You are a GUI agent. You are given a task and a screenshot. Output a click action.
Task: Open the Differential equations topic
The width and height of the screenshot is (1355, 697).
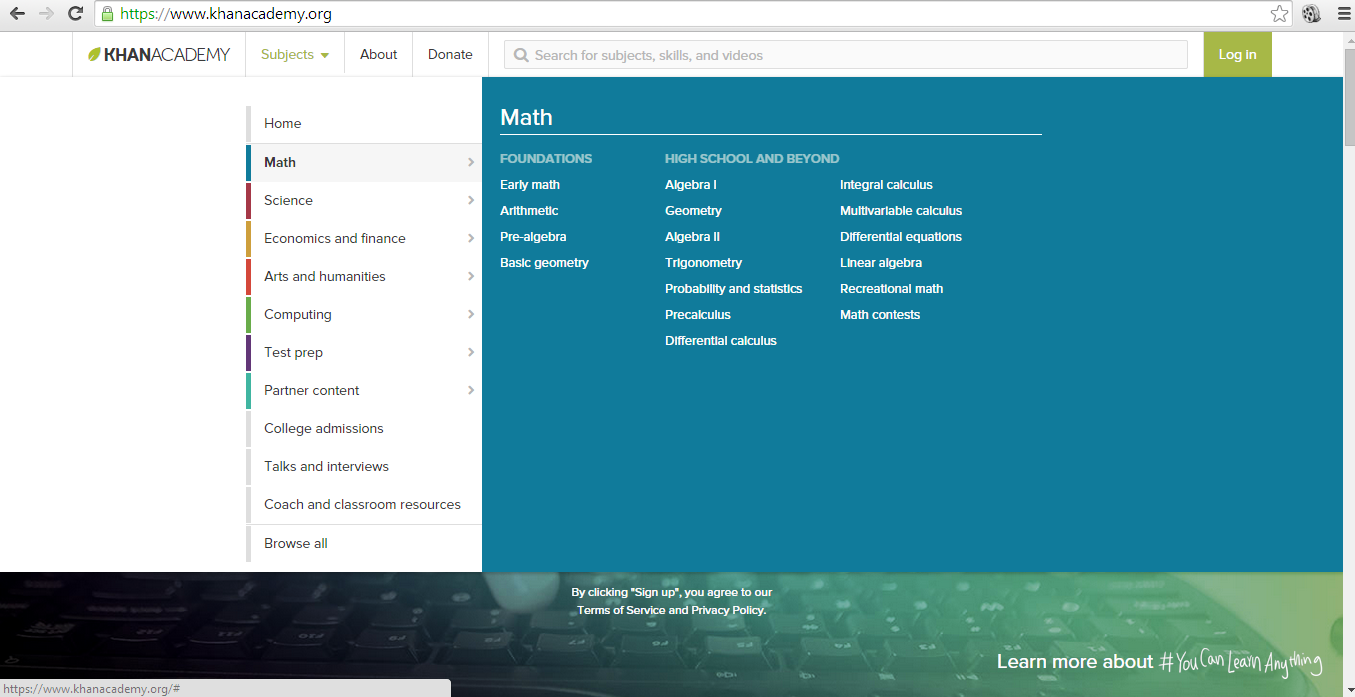tap(901, 237)
